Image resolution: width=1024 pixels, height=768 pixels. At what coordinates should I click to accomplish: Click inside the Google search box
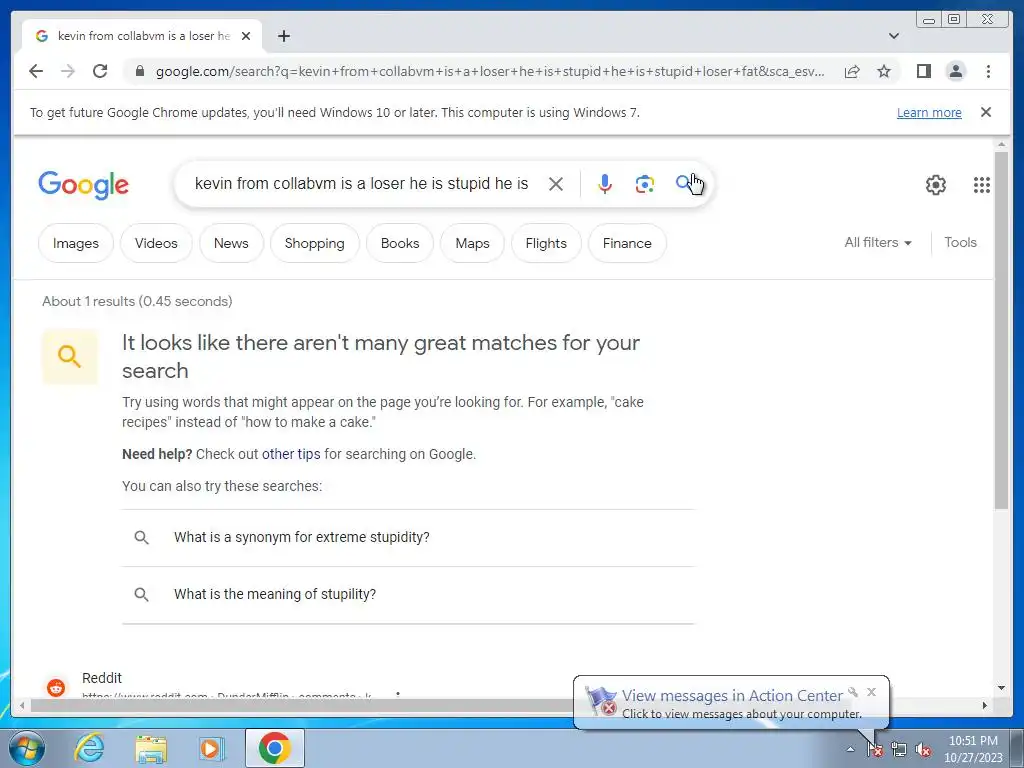pyautogui.click(x=361, y=184)
